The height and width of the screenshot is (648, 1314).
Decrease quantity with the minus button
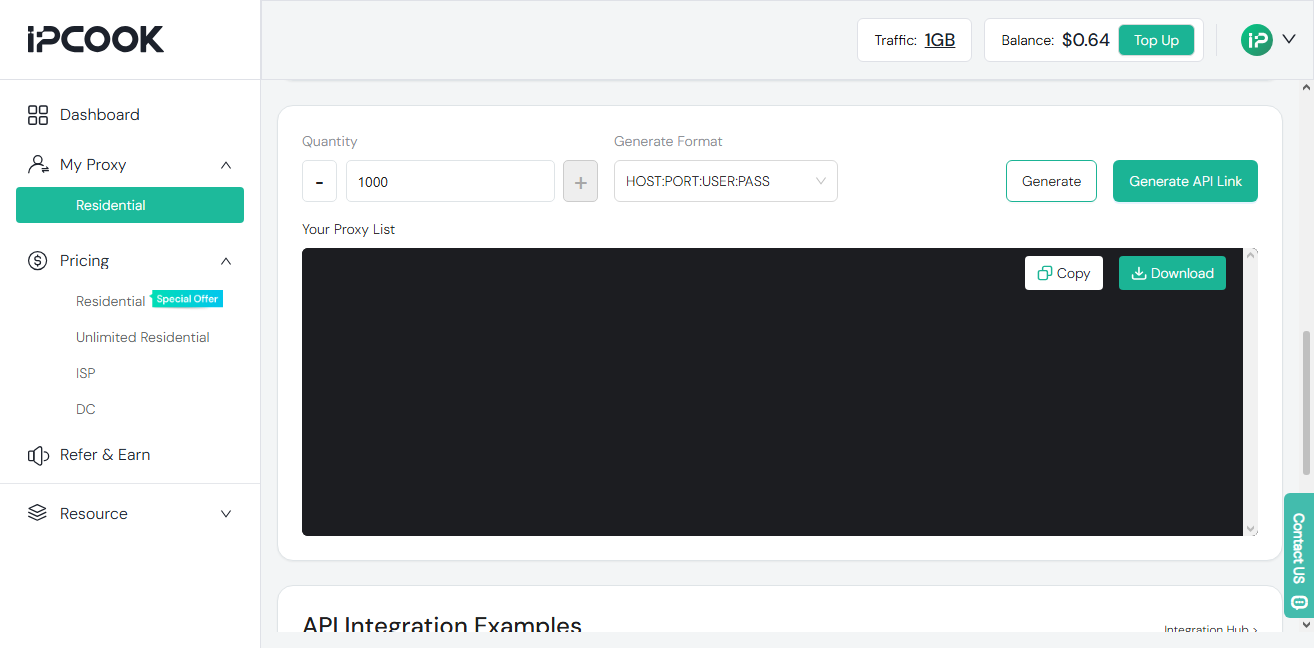[319, 181]
